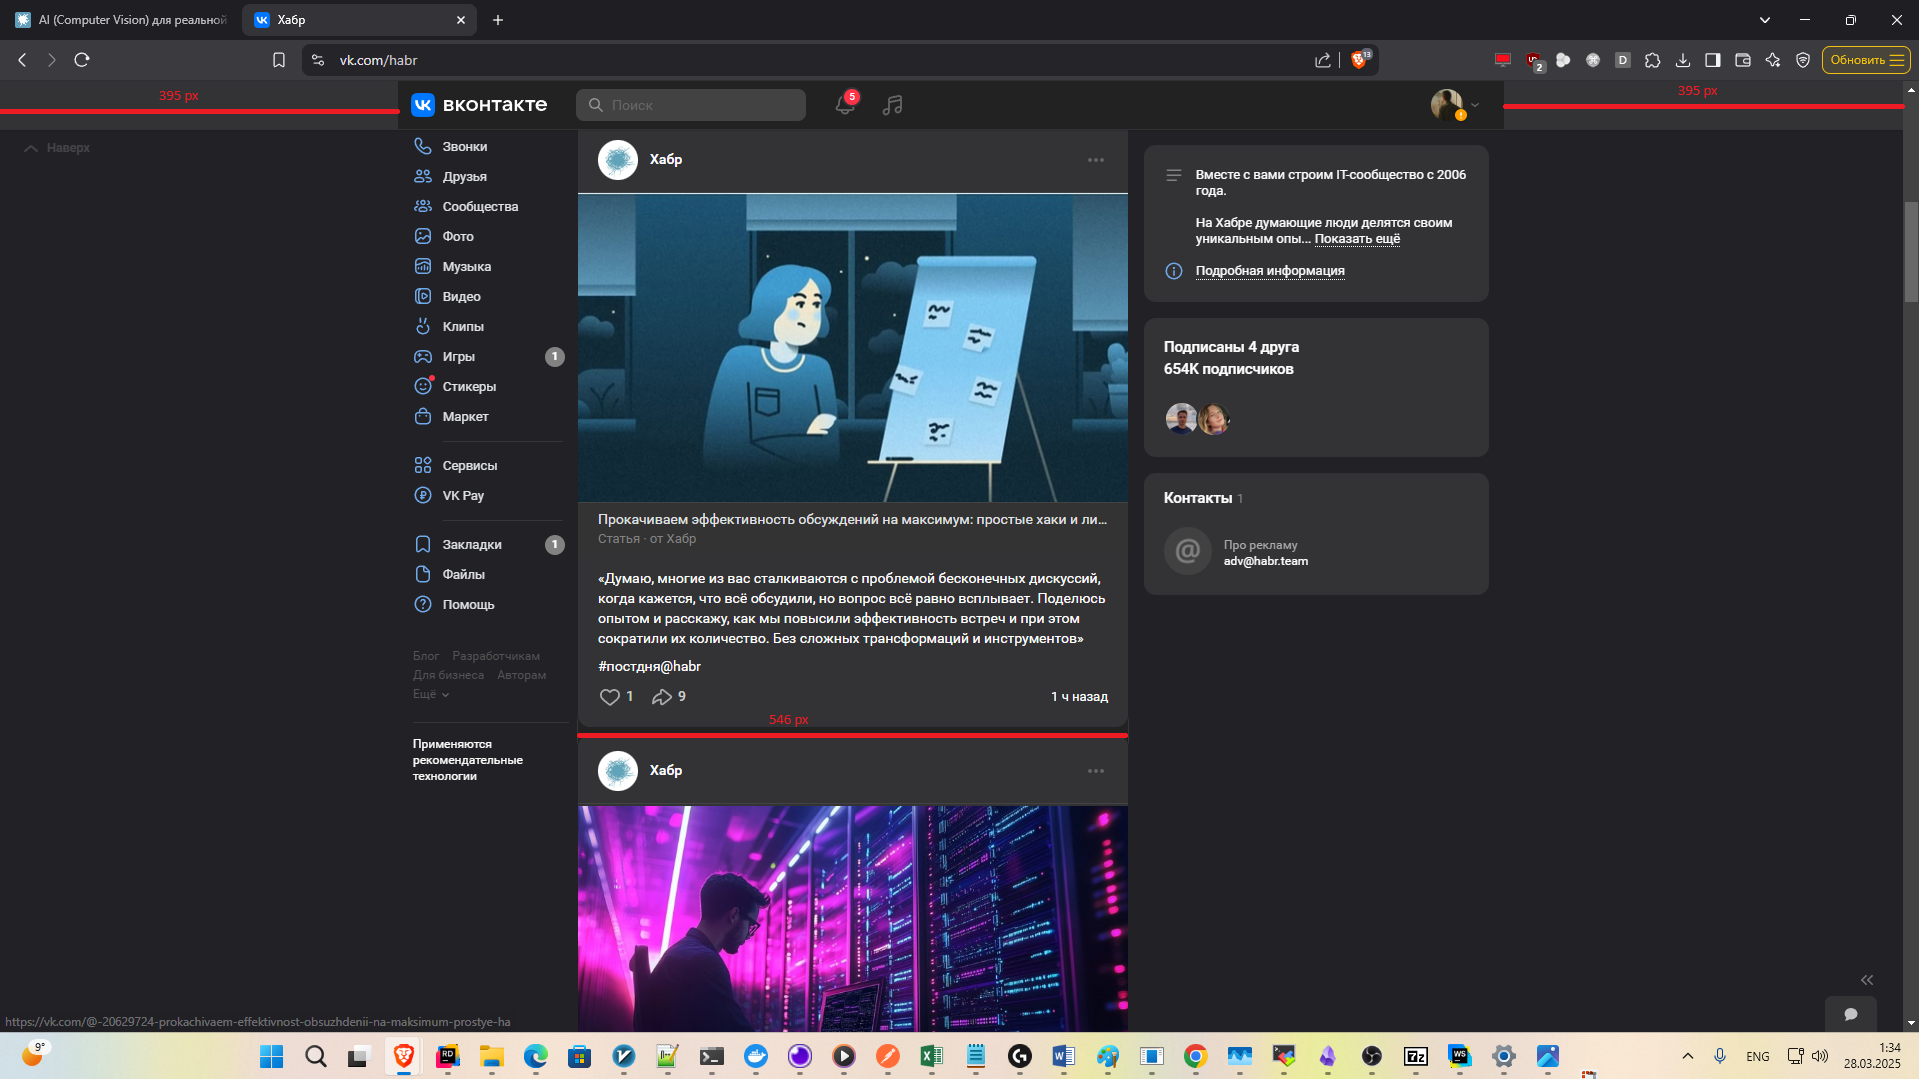Close the Хабр browser tab

461,20
